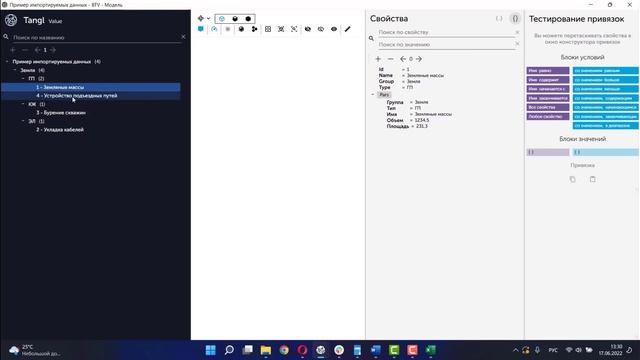Show all elements with the eye icon

pos(334,29)
